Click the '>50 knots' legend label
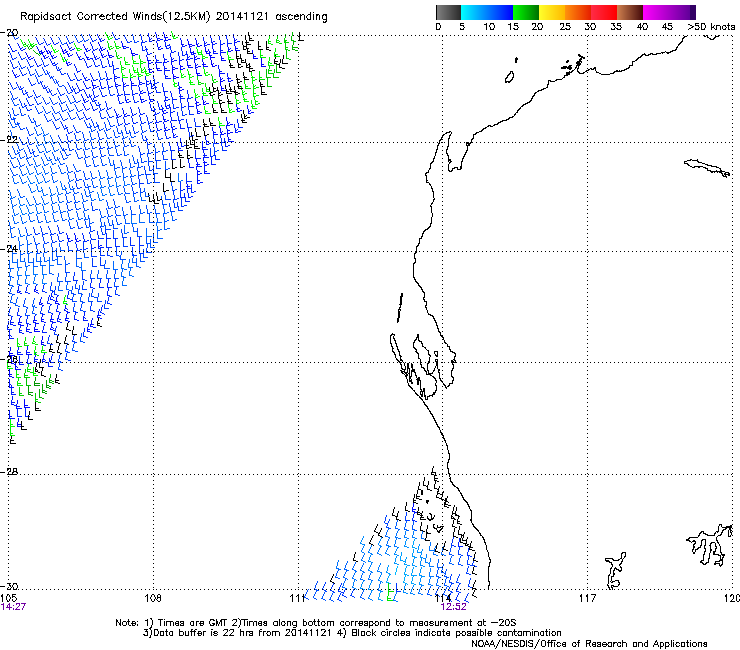 point(711,27)
